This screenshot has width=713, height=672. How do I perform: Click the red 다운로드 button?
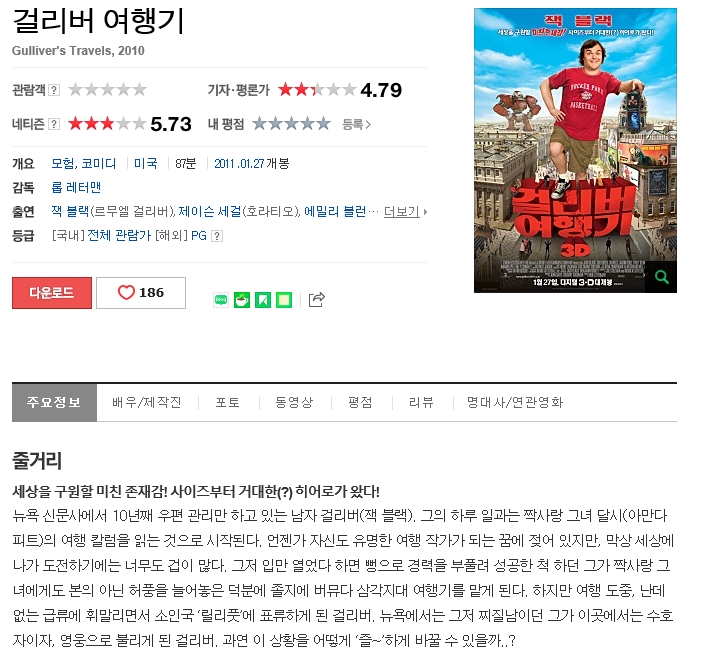click(x=52, y=293)
